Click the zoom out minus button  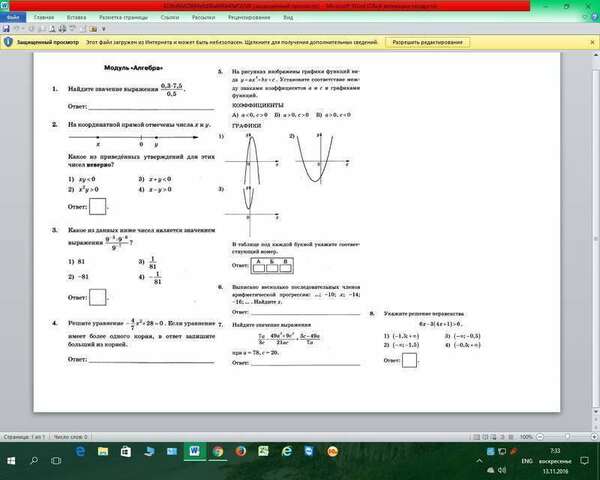tap(540, 436)
